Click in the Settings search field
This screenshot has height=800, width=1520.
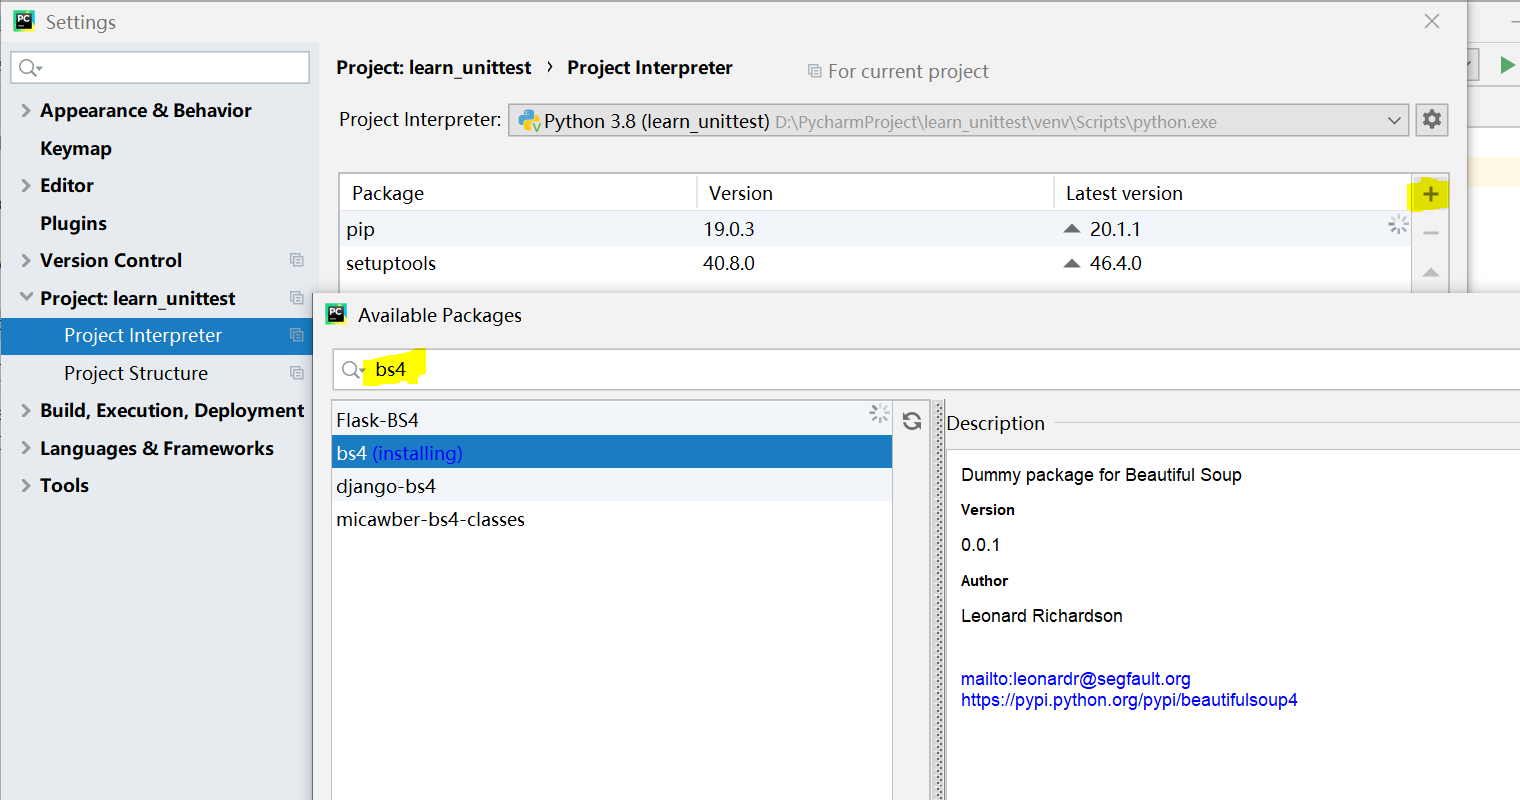click(160, 67)
